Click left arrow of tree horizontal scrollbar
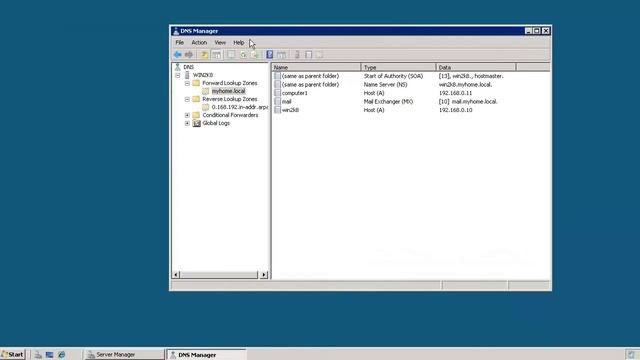Viewport: 640px width, 360px height. (176, 275)
